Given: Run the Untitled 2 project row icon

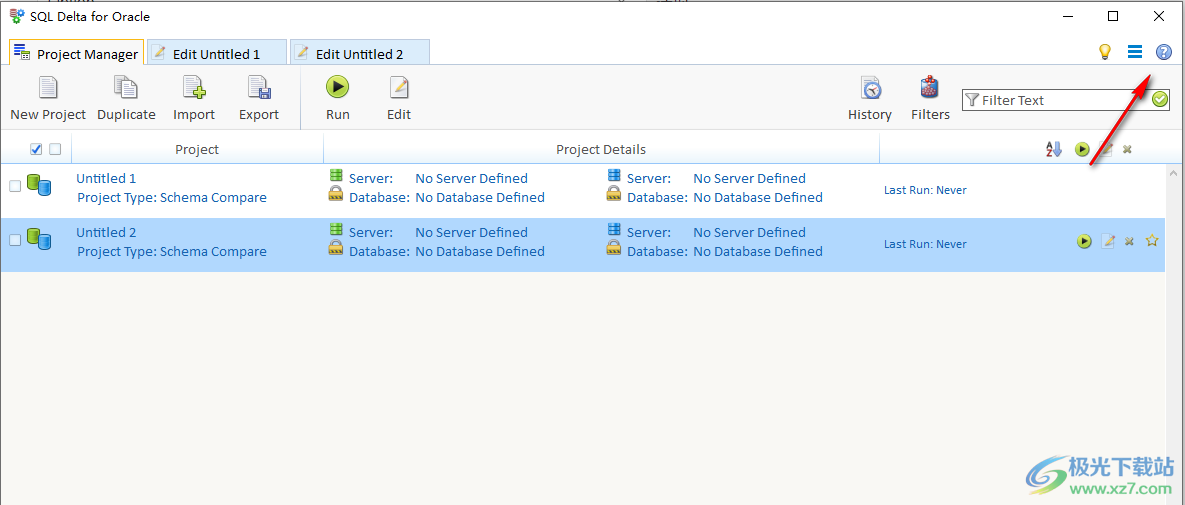Looking at the screenshot, I should (x=1084, y=241).
